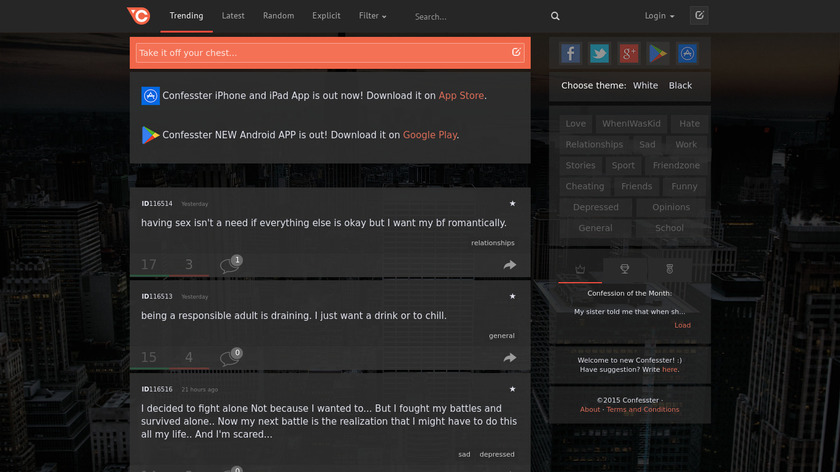Follow the Google Play link
This screenshot has width=840, height=472.
[x=430, y=135]
